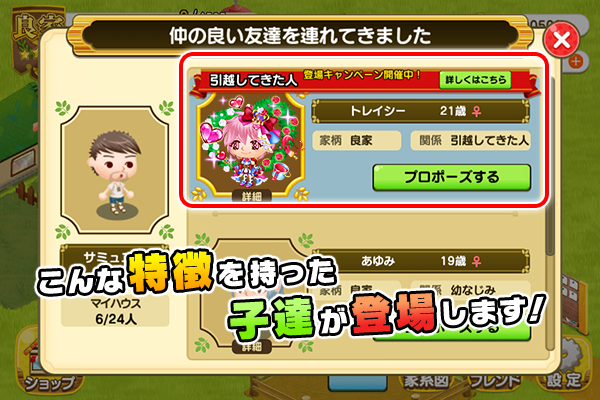Select the あゆみ 19歳 name bar

(421, 261)
